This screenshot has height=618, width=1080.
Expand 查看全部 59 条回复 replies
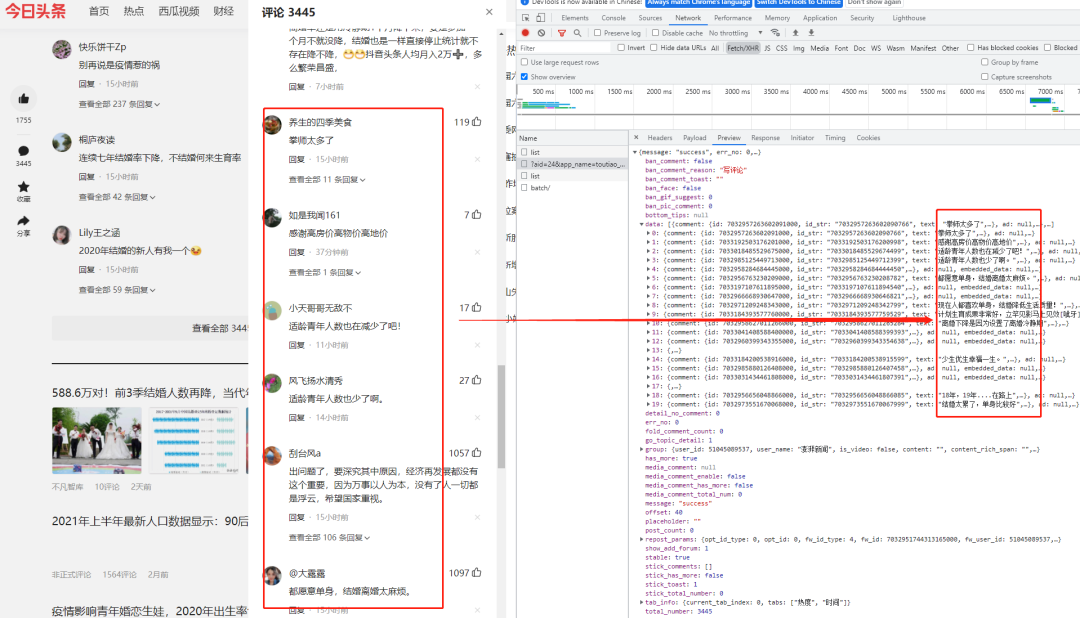pos(117,290)
